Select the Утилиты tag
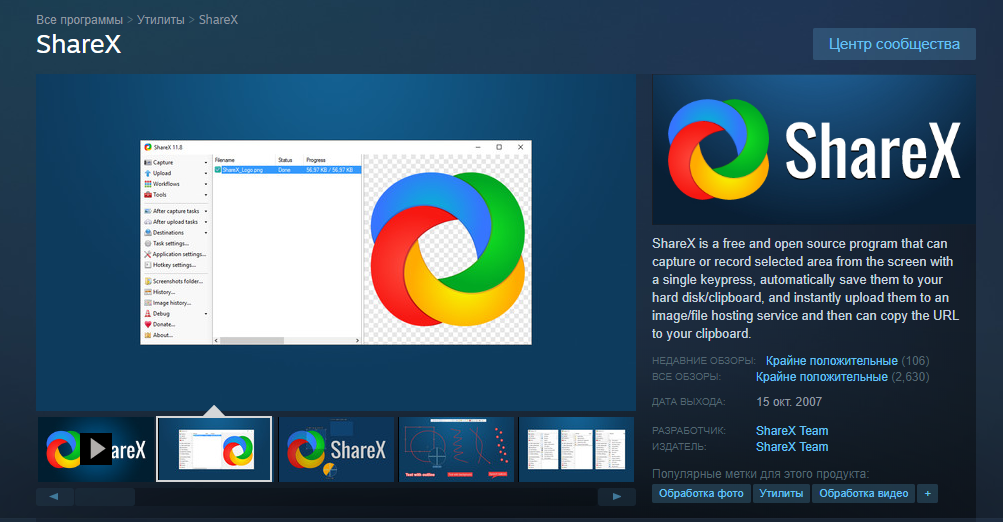 781,493
